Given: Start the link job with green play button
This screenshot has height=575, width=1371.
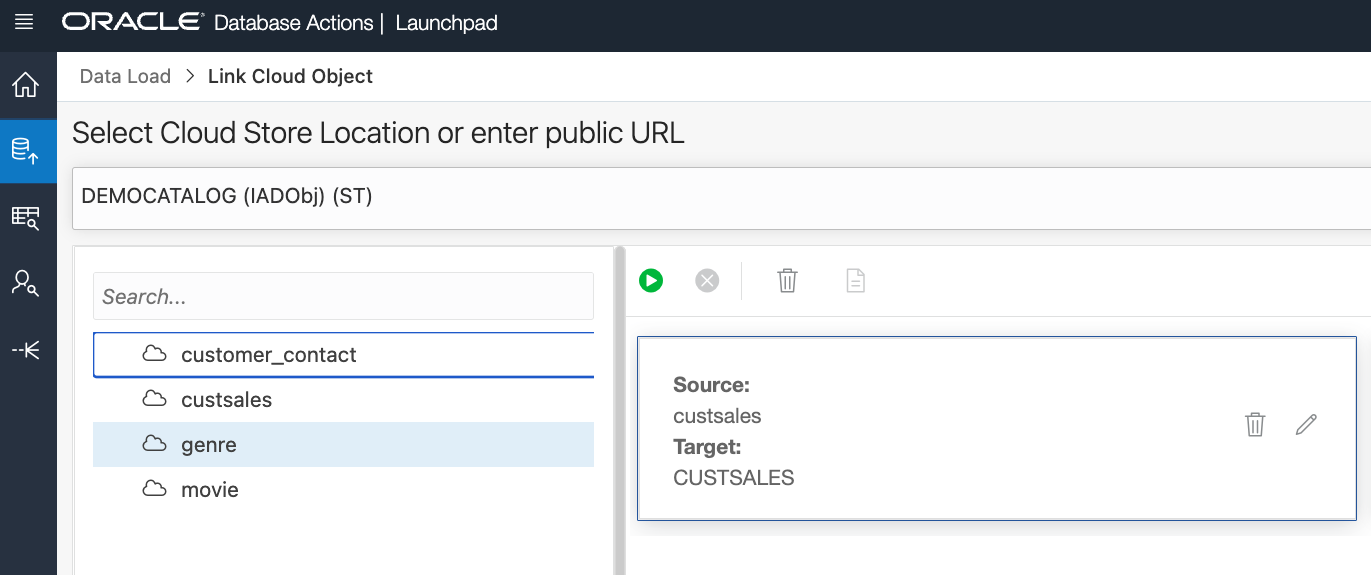Looking at the screenshot, I should point(651,281).
